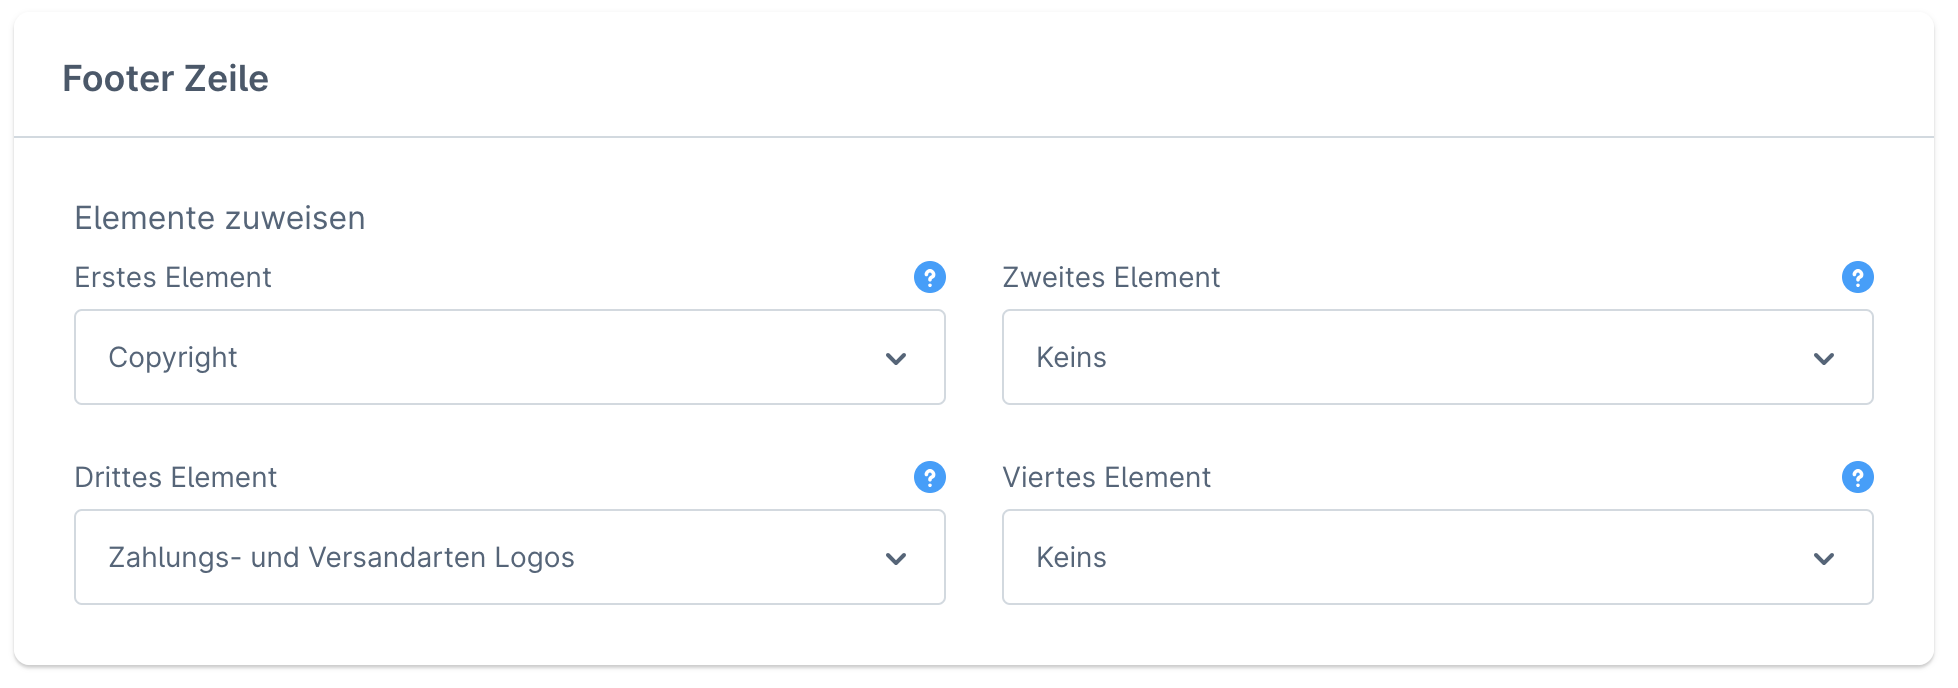The width and height of the screenshot is (1958, 688).
Task: Click the Footer Zeile heading
Action: coord(165,78)
